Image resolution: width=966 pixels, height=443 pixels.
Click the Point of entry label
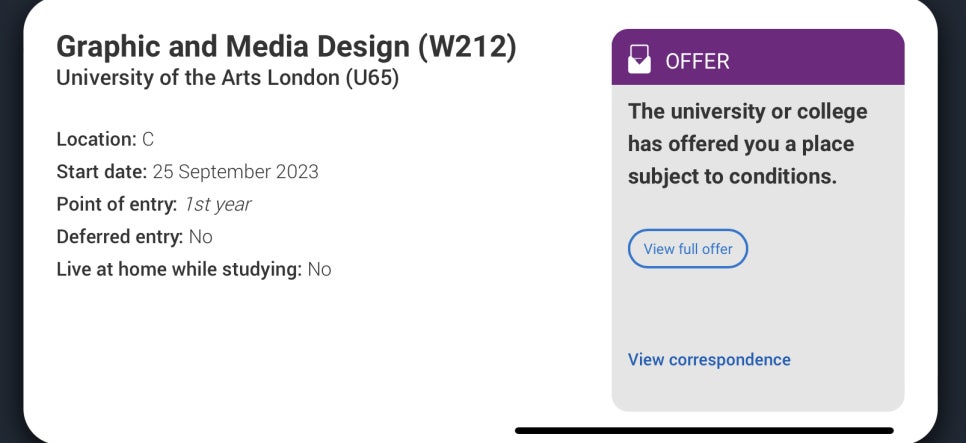(x=117, y=204)
